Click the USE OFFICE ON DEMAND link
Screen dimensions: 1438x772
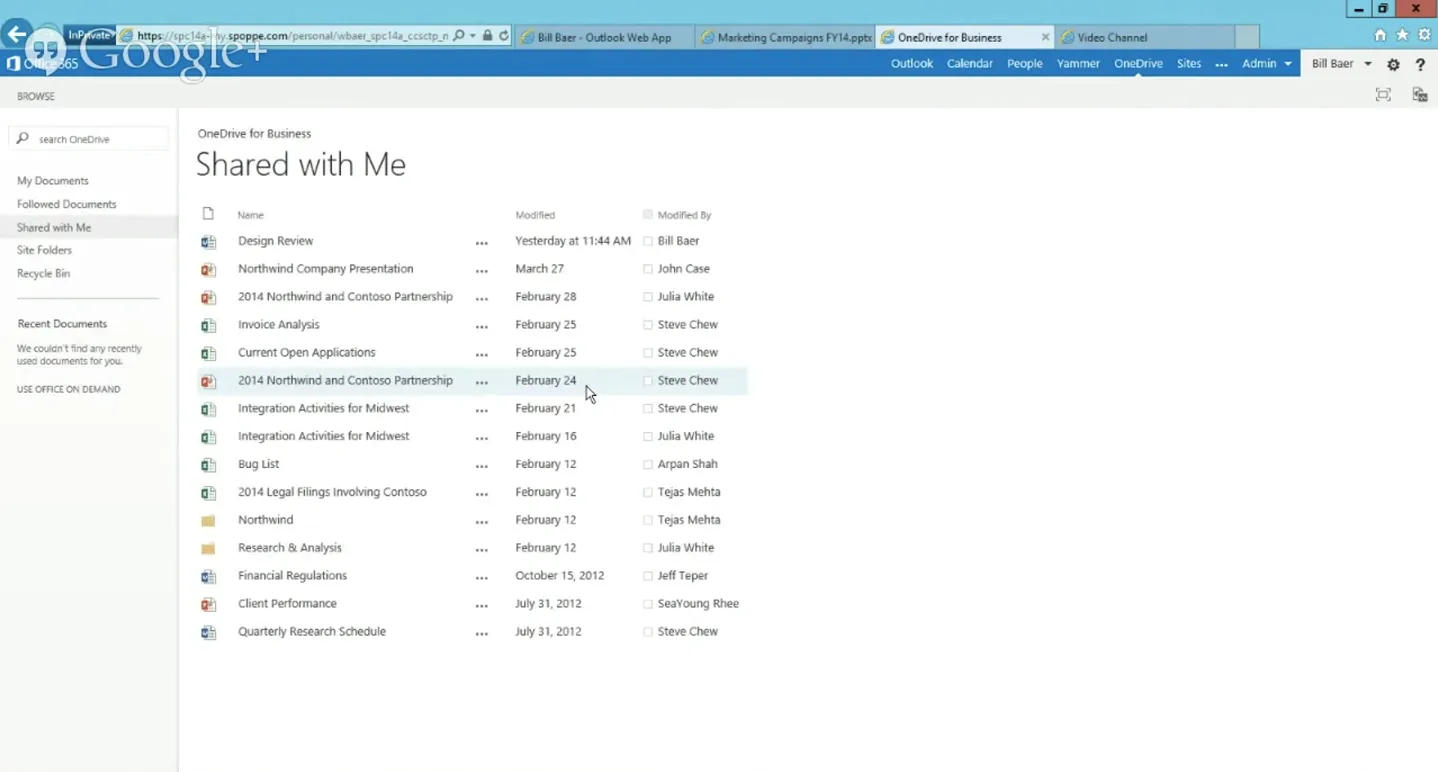click(x=68, y=389)
